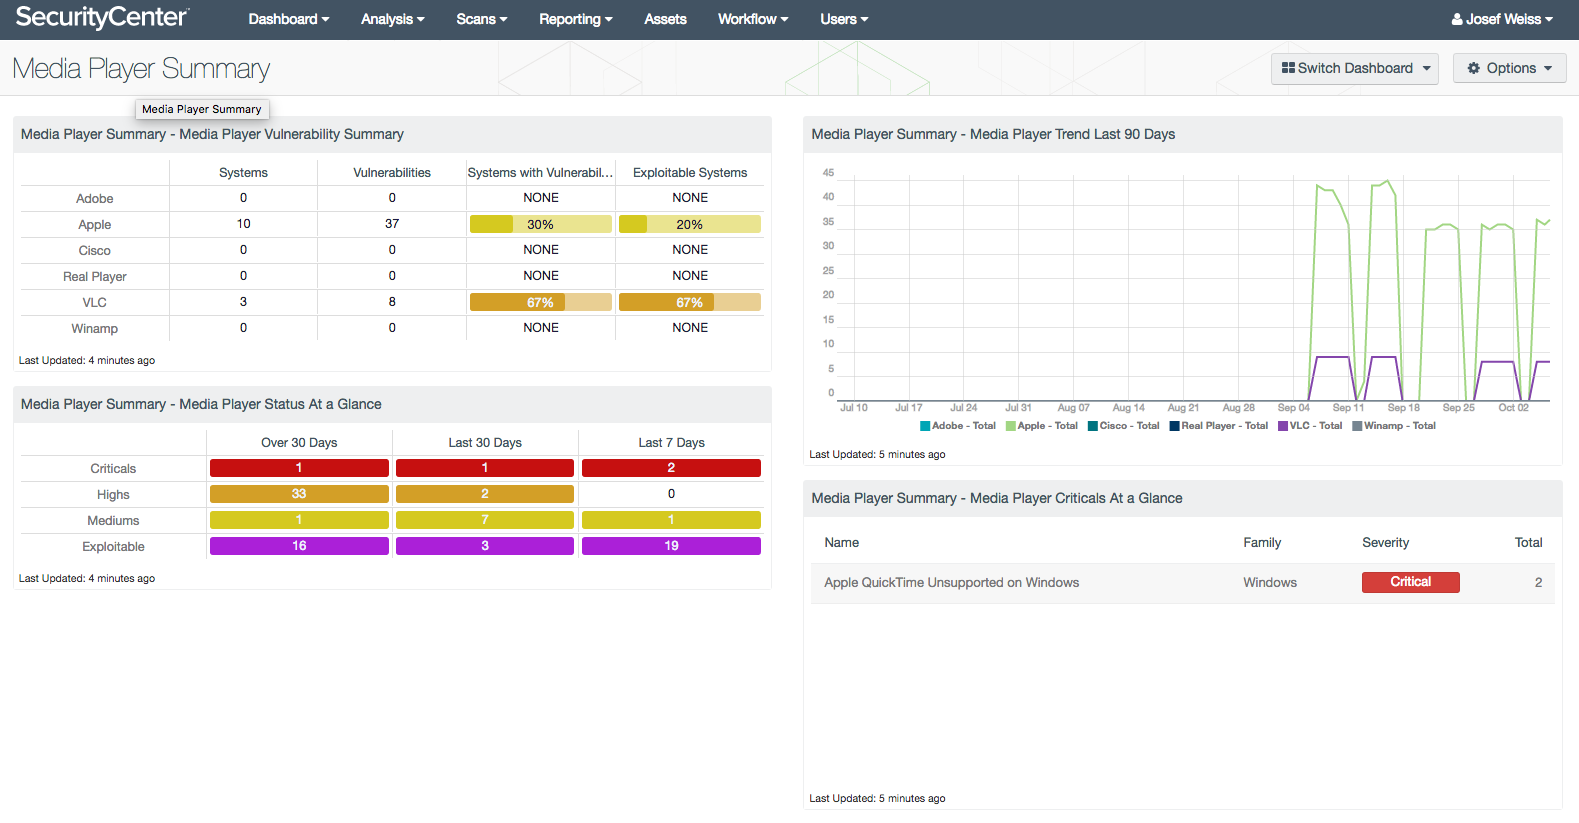Select Apple QuickTime Unsupported on Windows row
Screen dimensions: 1579x823
click(x=1182, y=583)
